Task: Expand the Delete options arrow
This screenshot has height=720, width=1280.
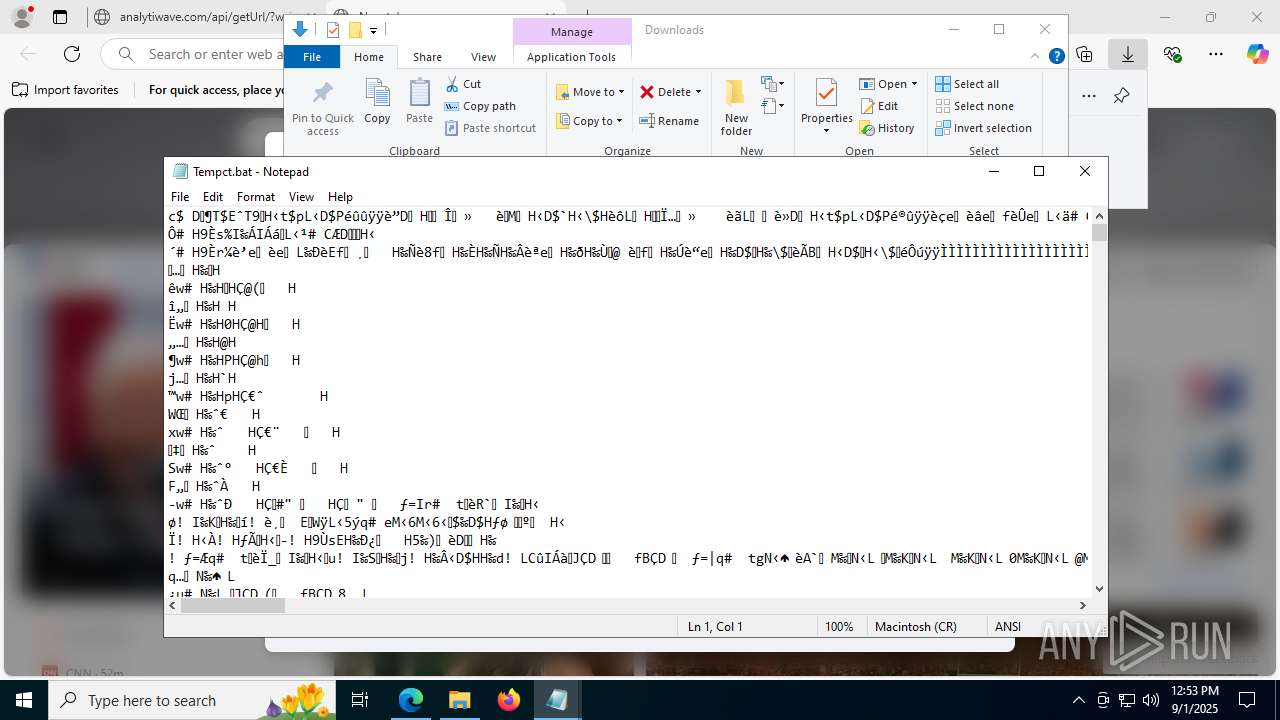Action: tap(698, 92)
